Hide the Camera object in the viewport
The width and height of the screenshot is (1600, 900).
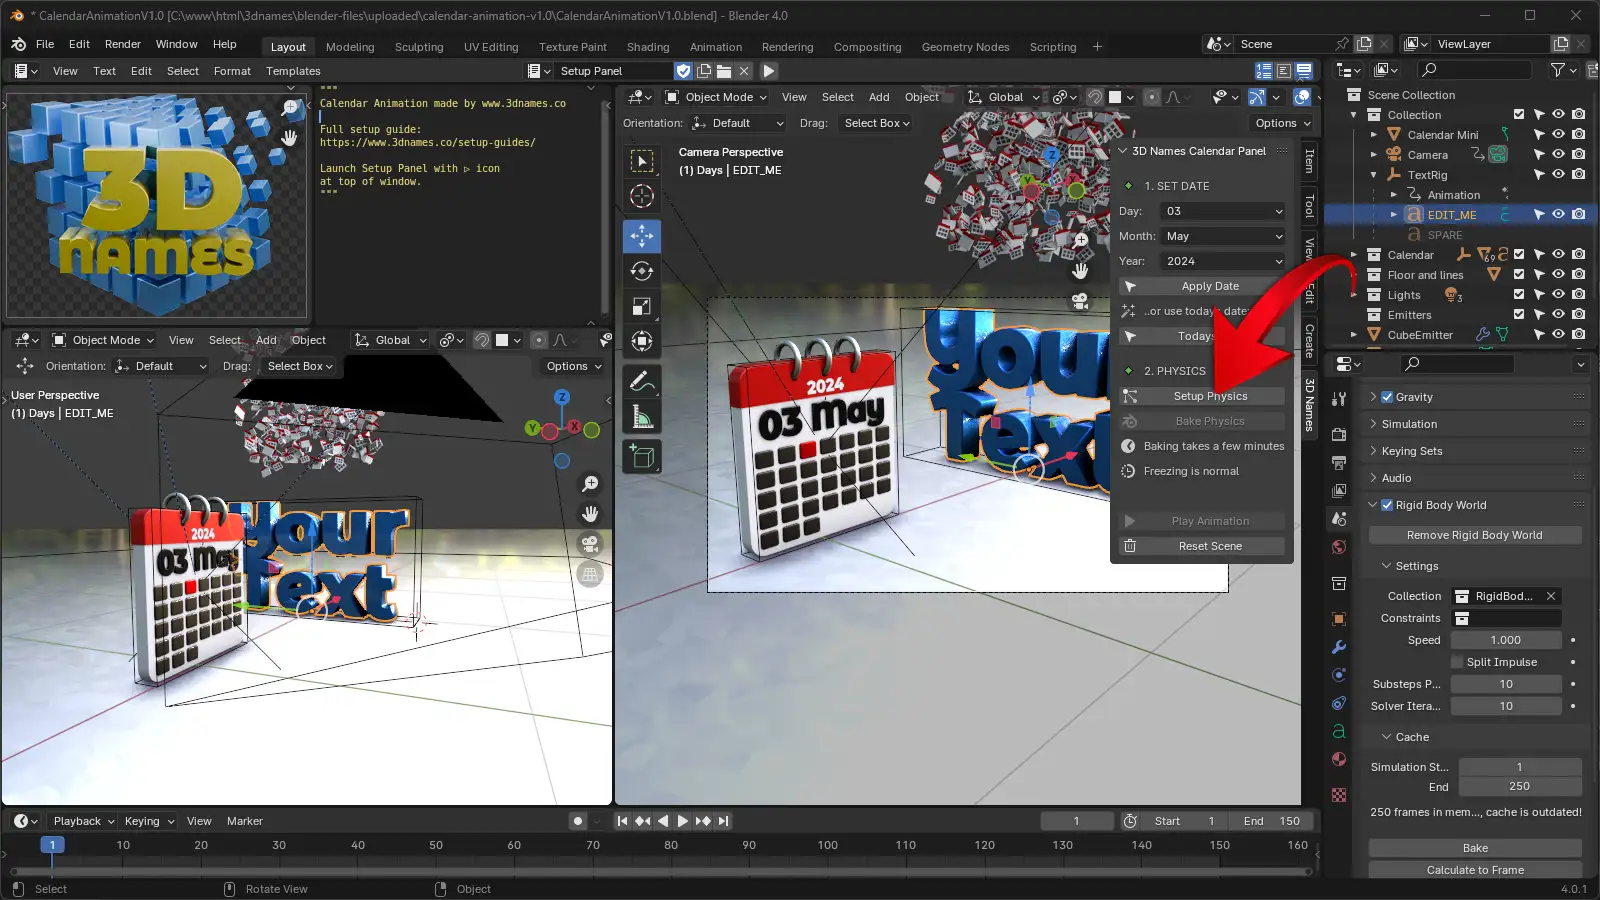1558,155
